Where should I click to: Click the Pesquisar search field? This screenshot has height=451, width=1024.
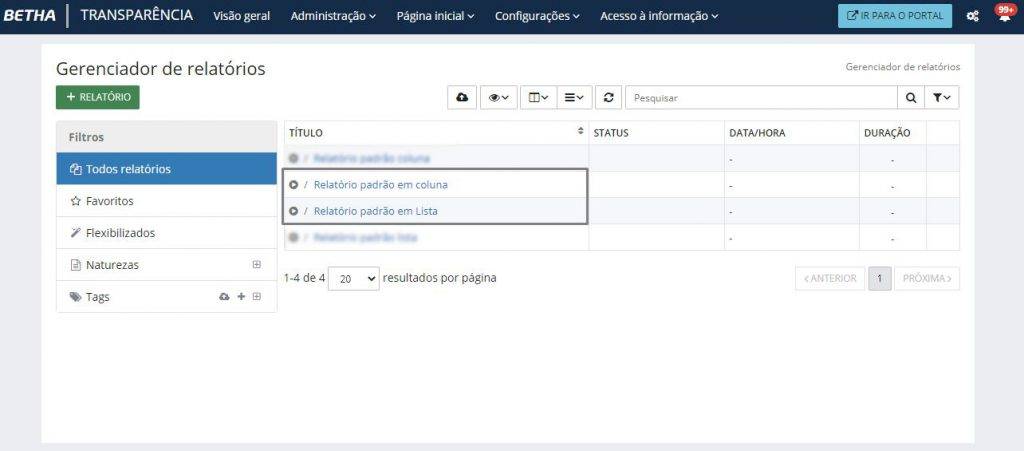760,98
